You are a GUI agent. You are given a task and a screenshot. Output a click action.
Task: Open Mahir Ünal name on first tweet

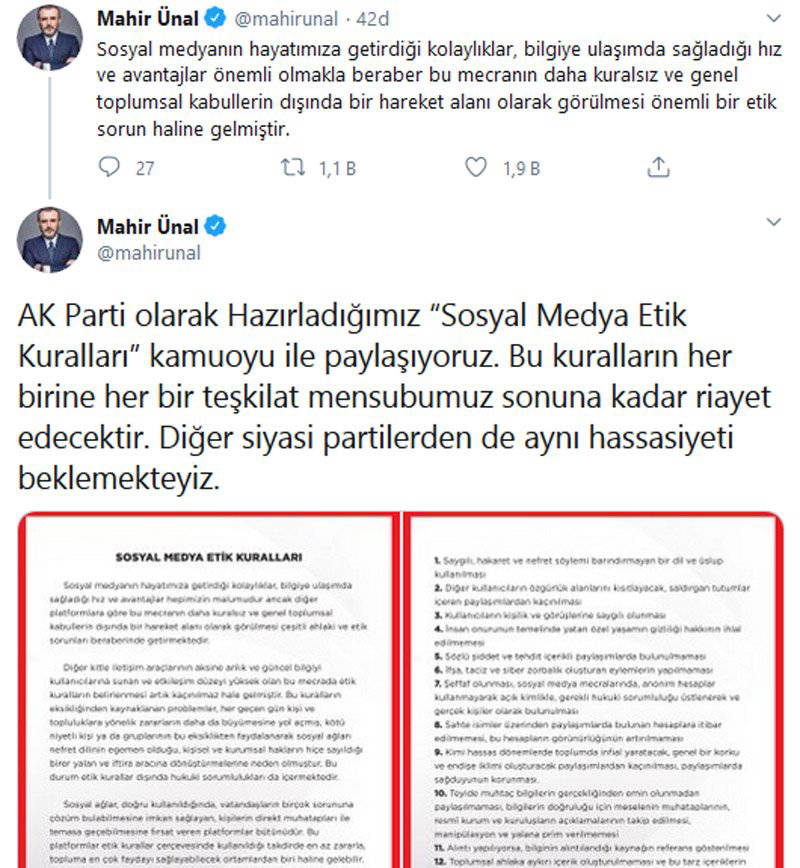coord(148,18)
